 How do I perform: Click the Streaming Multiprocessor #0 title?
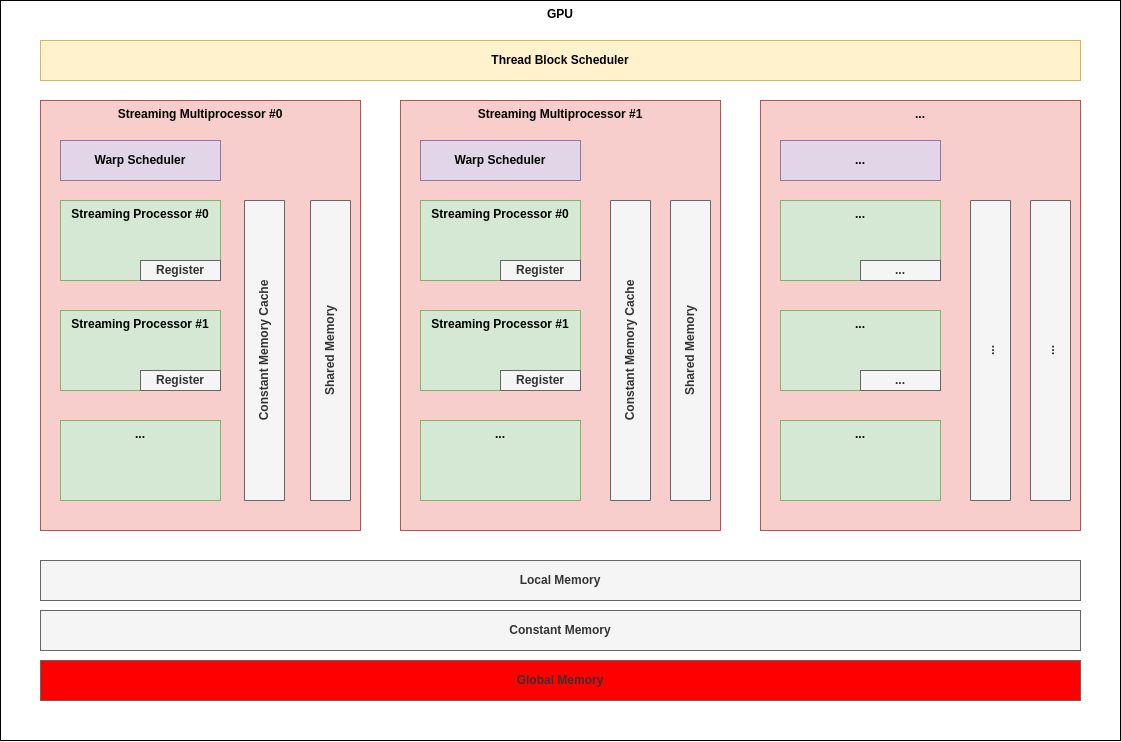[200, 114]
